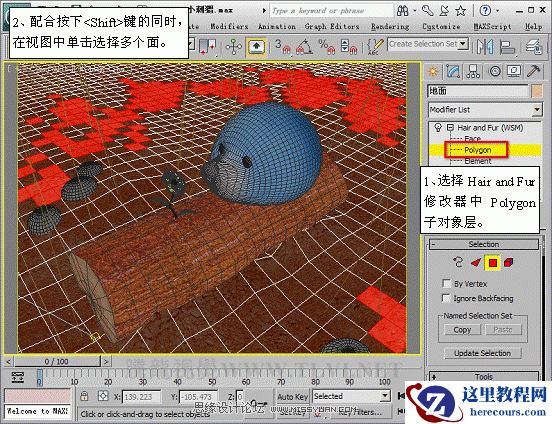This screenshot has width=552, height=424.
Task: Open the Utilities hammer panel tab
Action: 534,72
